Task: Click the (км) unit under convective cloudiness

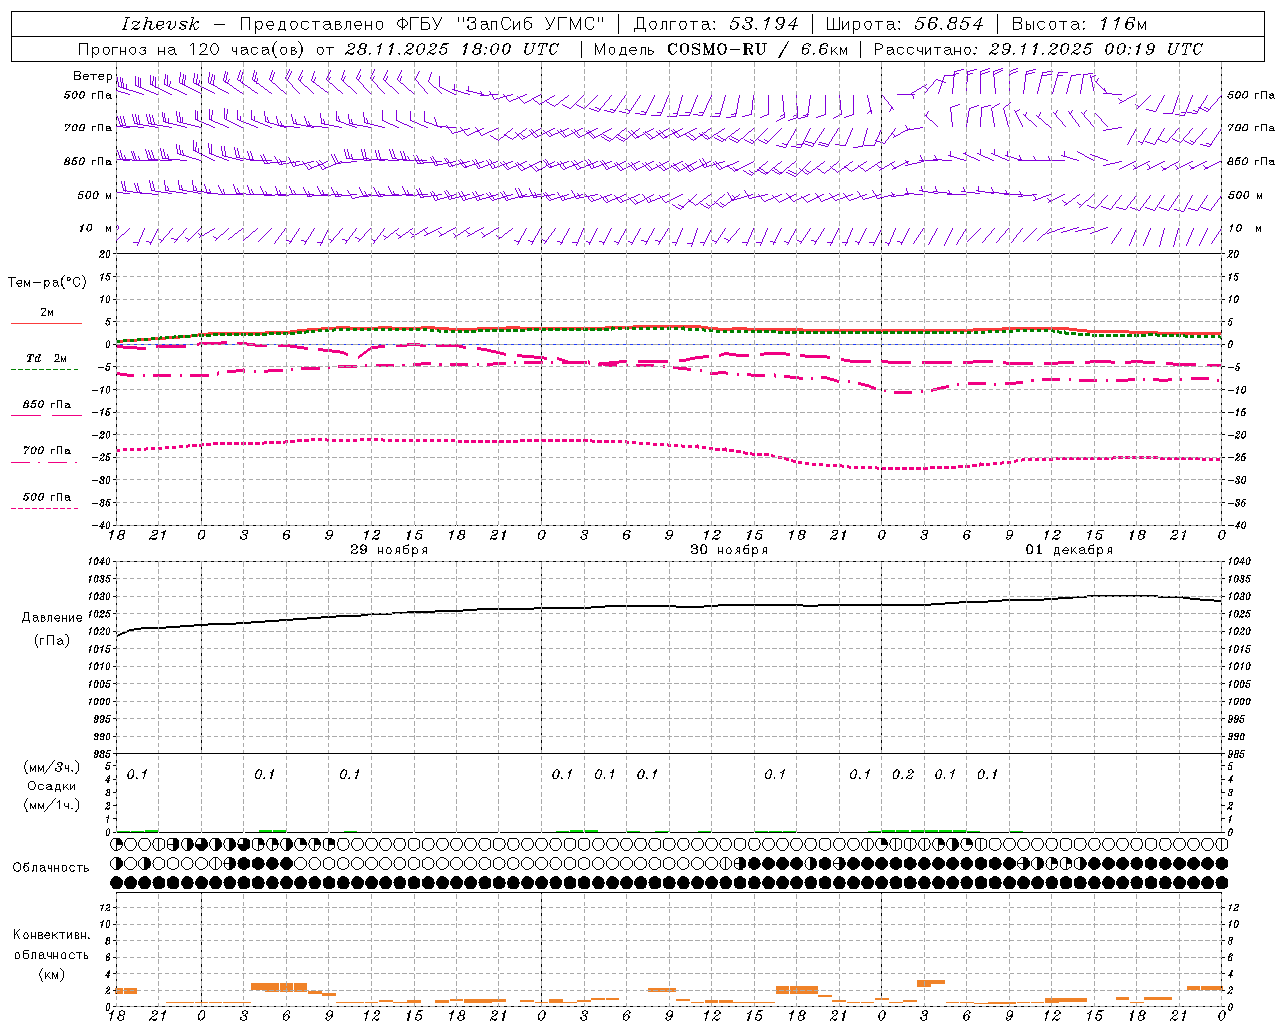Action: tap(52, 974)
